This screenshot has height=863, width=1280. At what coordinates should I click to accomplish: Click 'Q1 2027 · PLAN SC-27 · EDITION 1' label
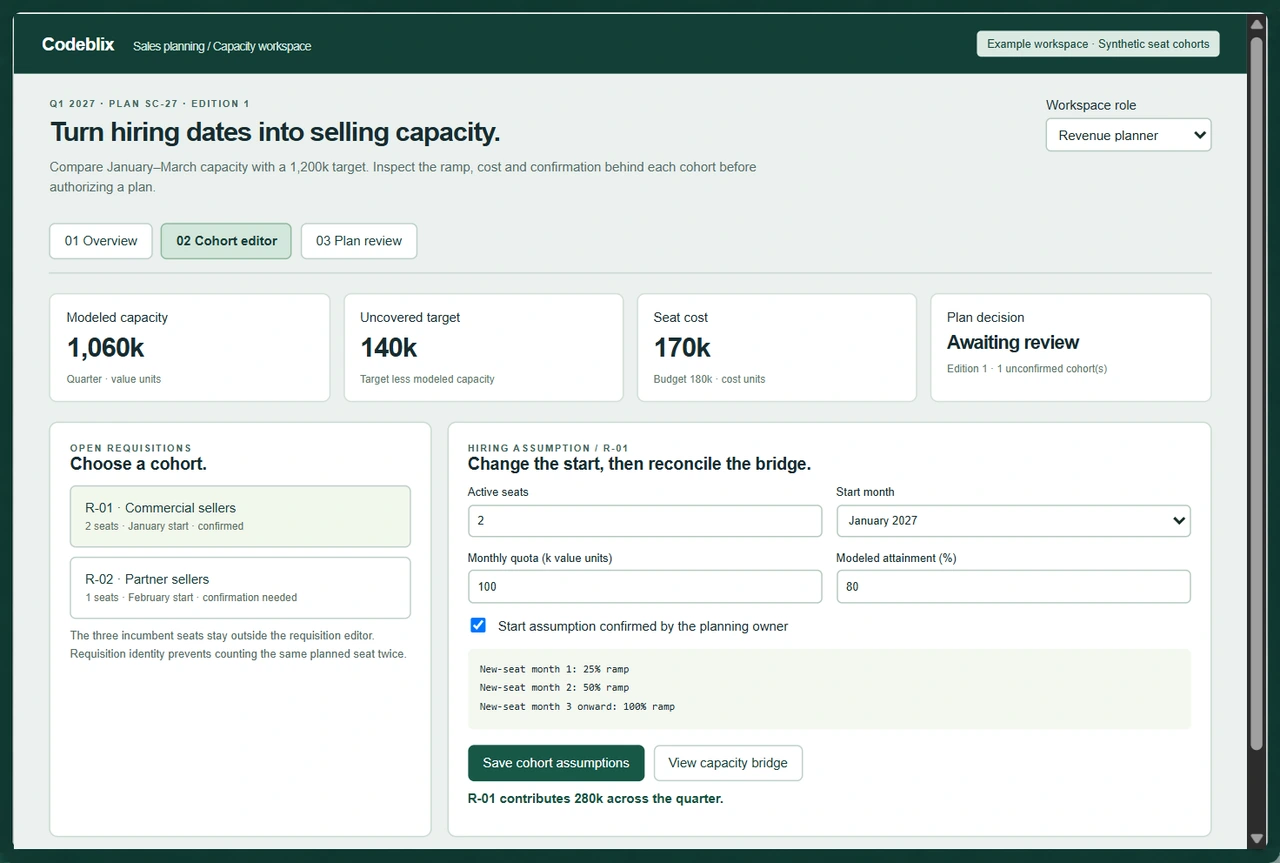150,104
